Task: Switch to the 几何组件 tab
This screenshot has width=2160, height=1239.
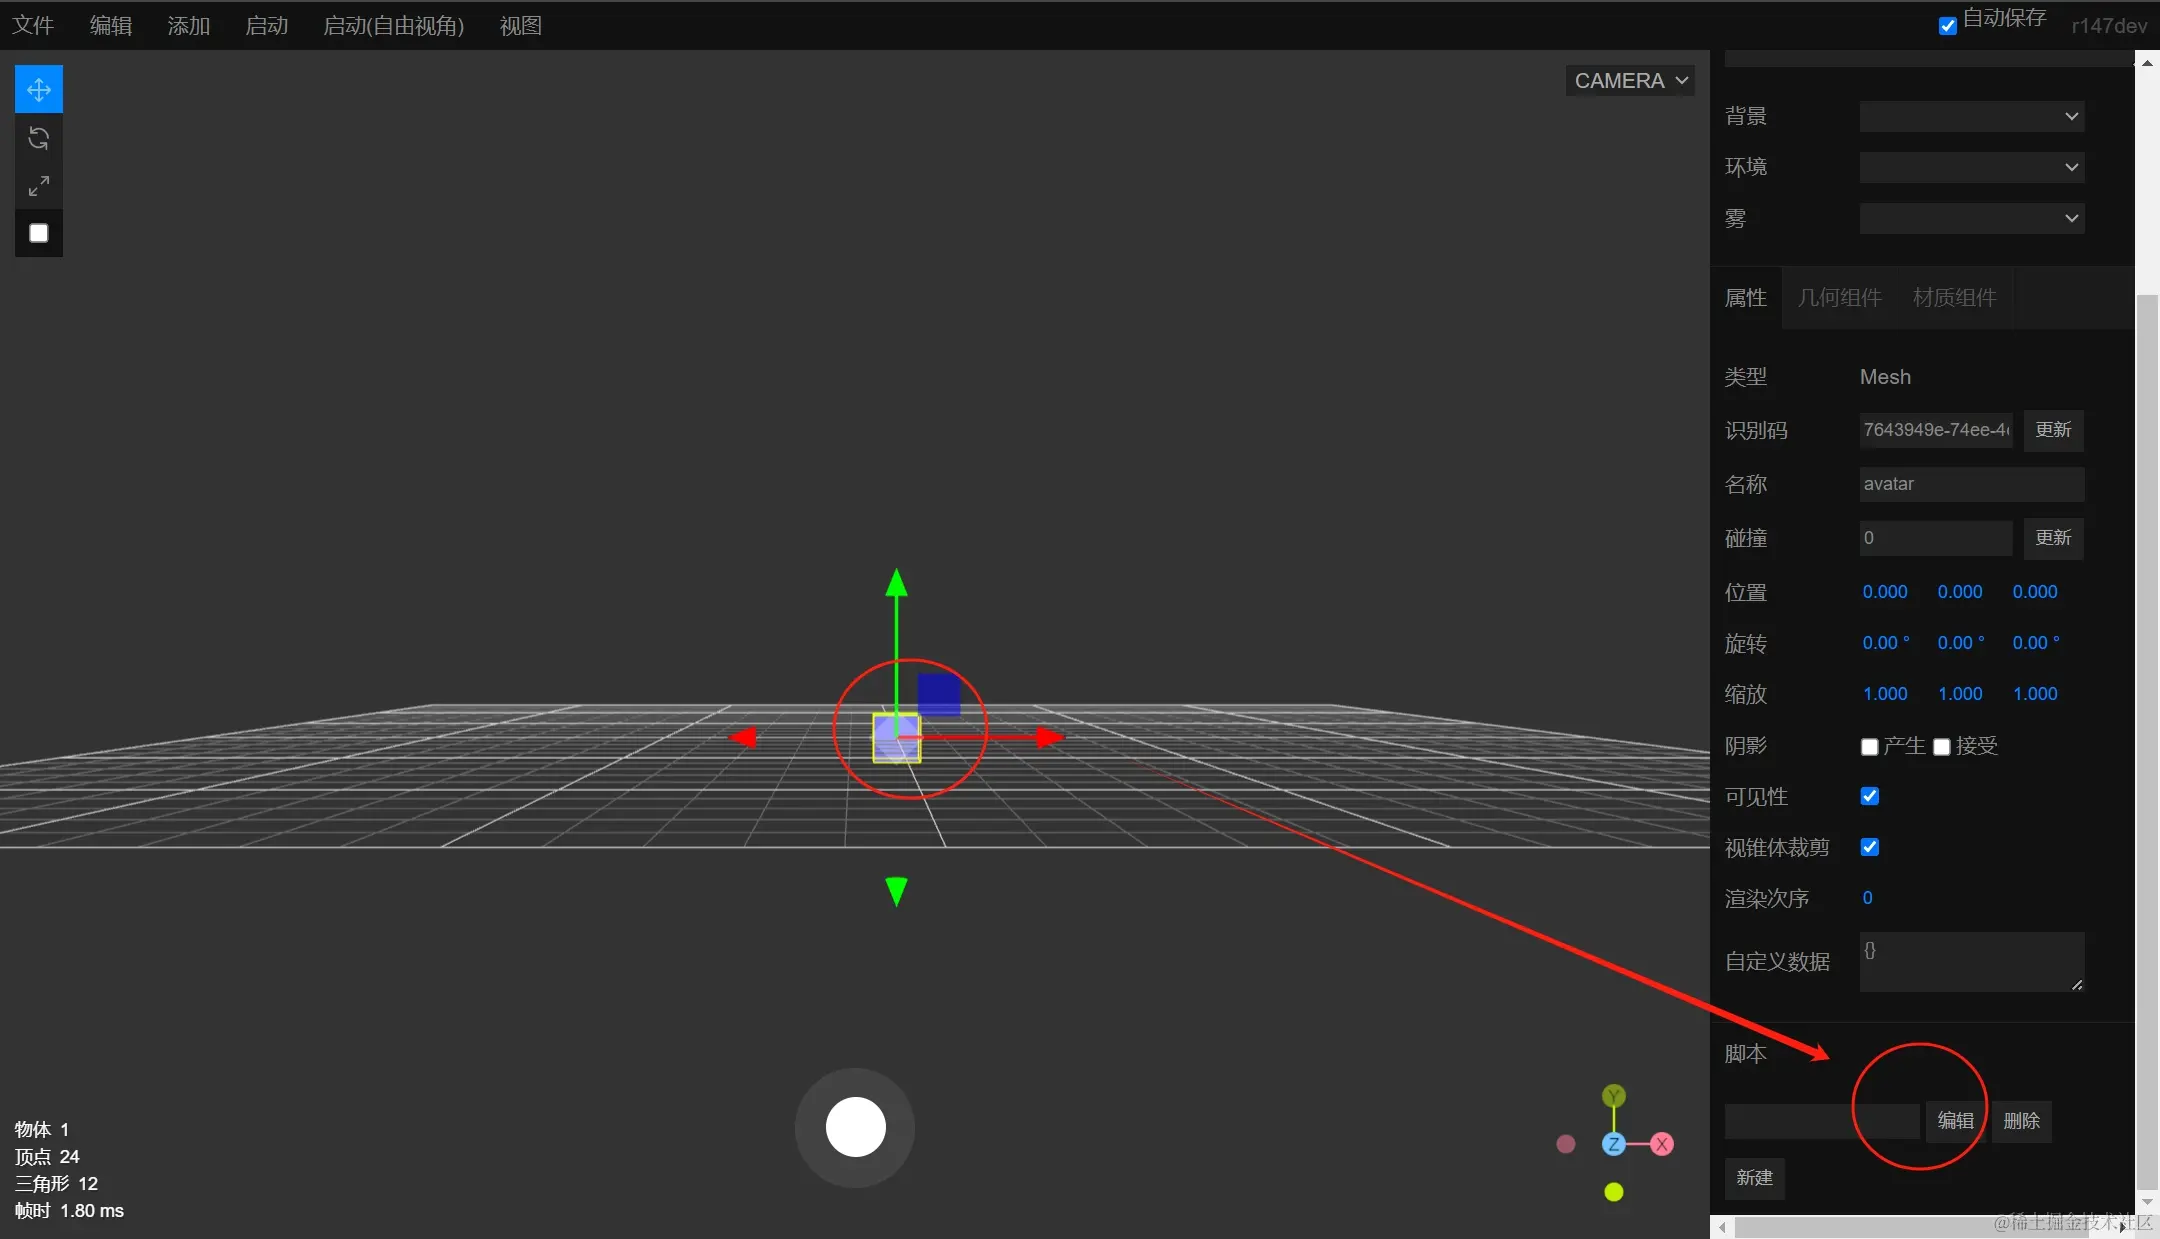Action: click(x=1839, y=298)
